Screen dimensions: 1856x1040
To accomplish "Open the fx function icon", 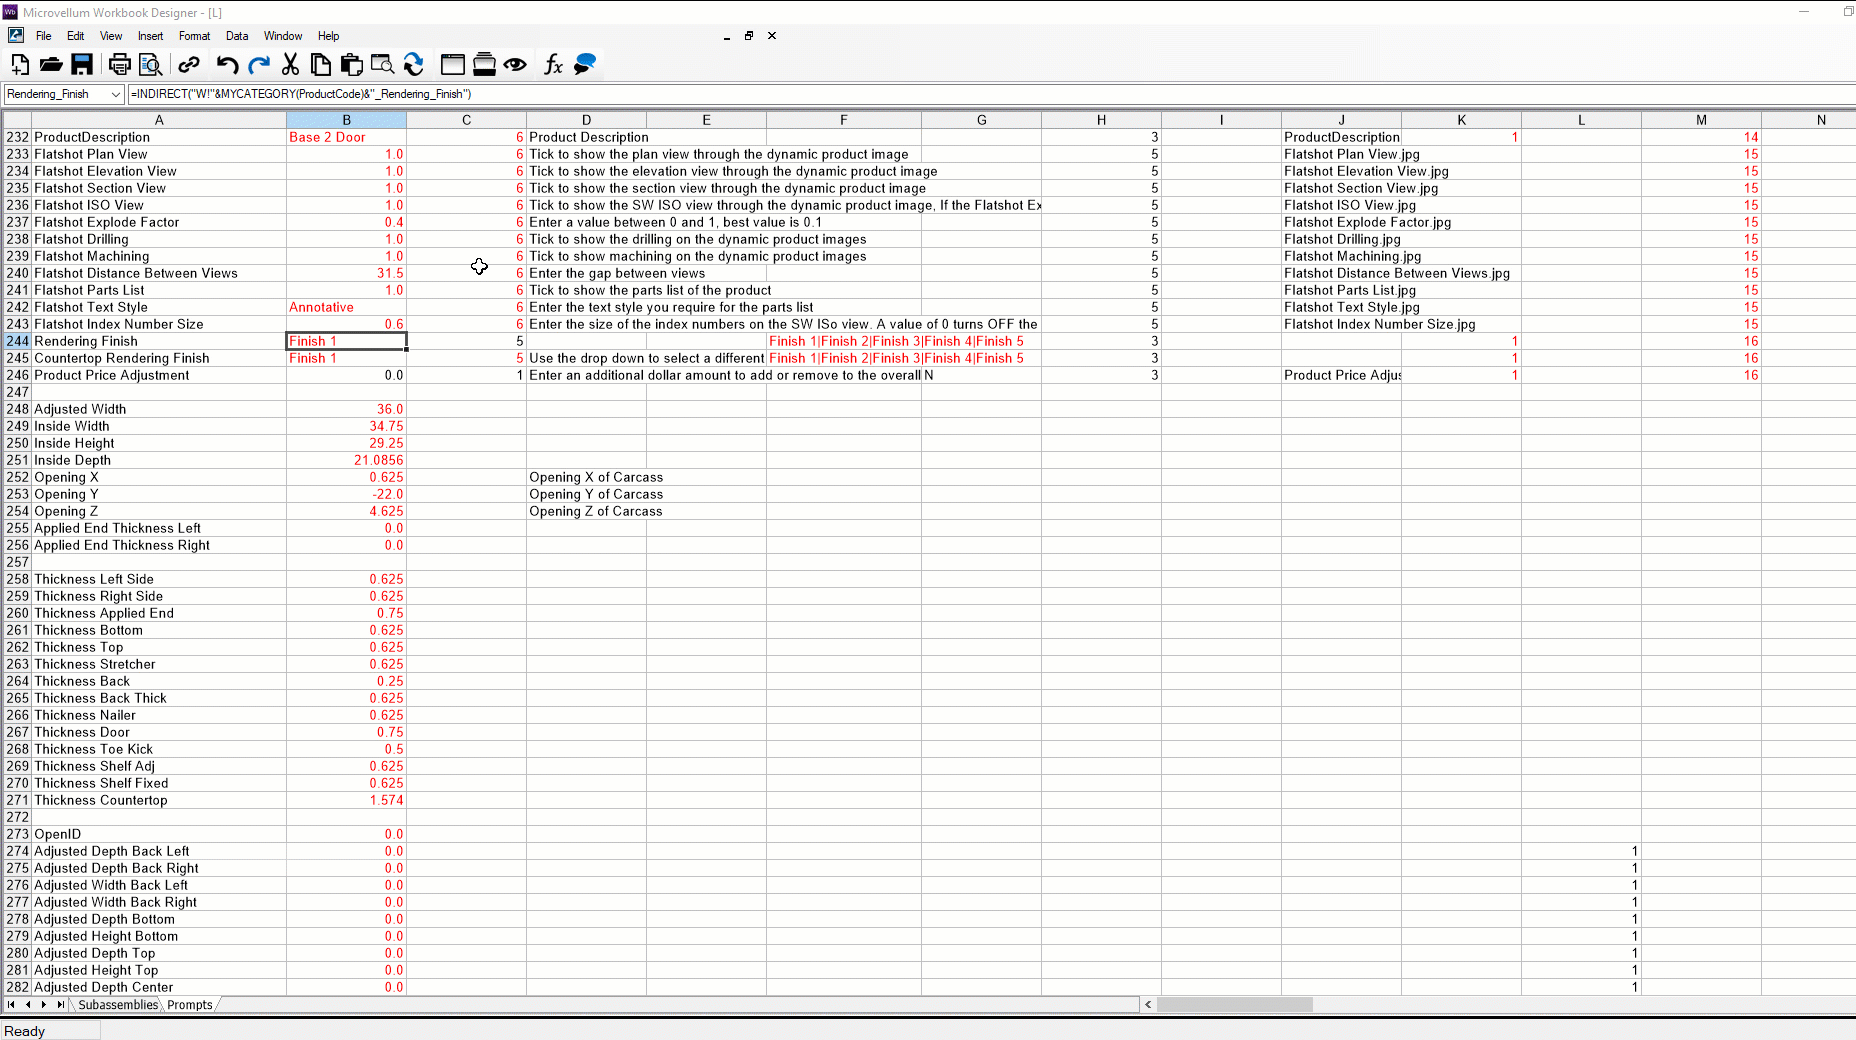I will (x=553, y=65).
